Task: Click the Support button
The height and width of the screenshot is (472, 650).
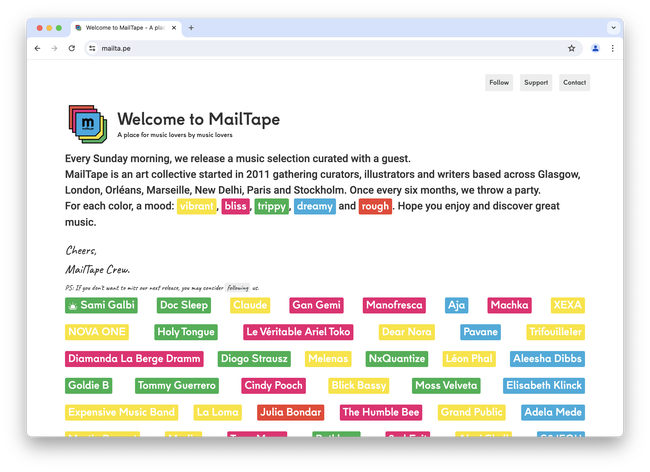Action: tap(536, 82)
